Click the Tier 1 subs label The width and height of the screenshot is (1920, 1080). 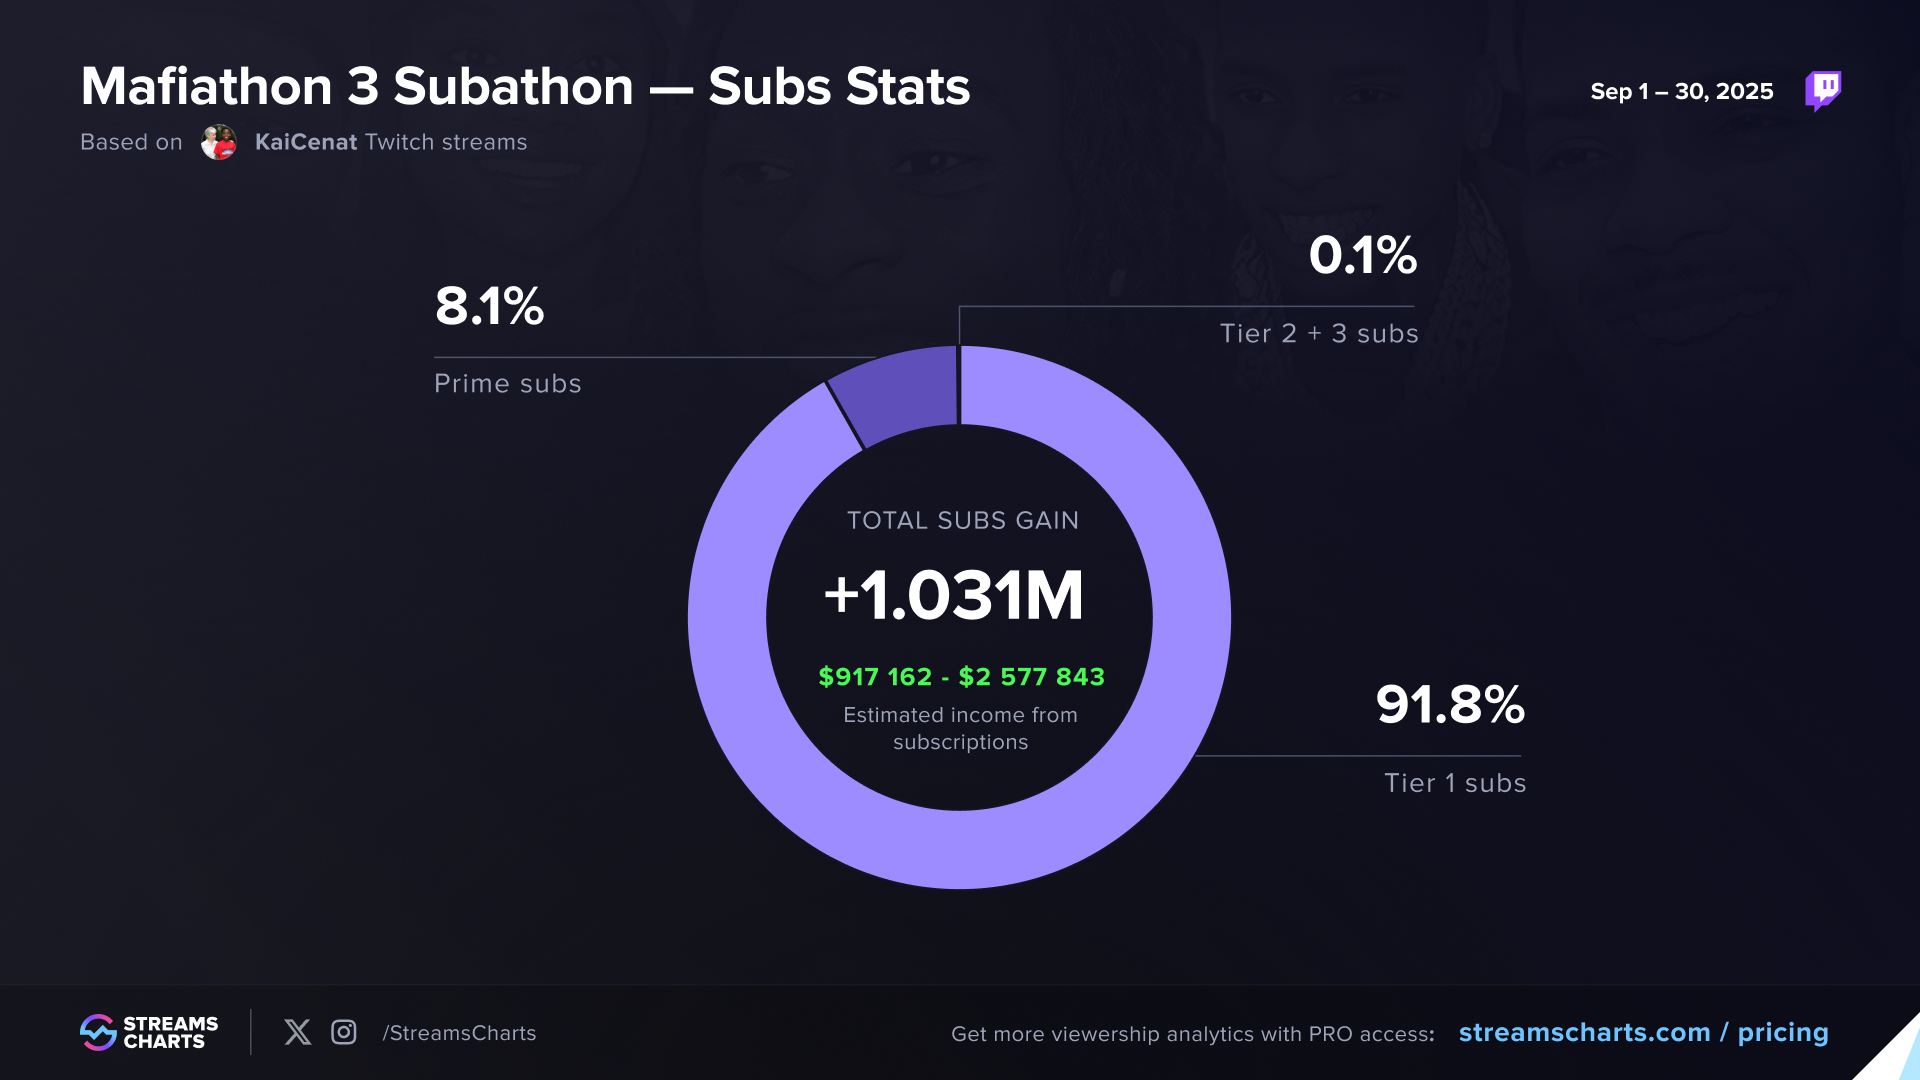point(1454,783)
